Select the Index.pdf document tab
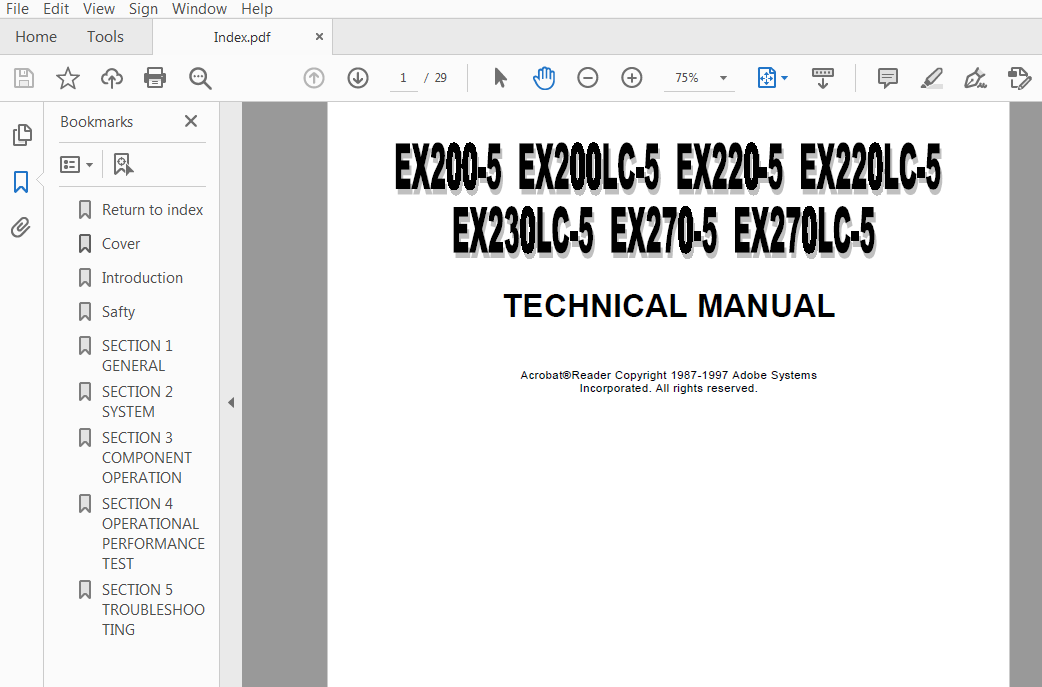The image size is (1042, 687). click(x=242, y=37)
